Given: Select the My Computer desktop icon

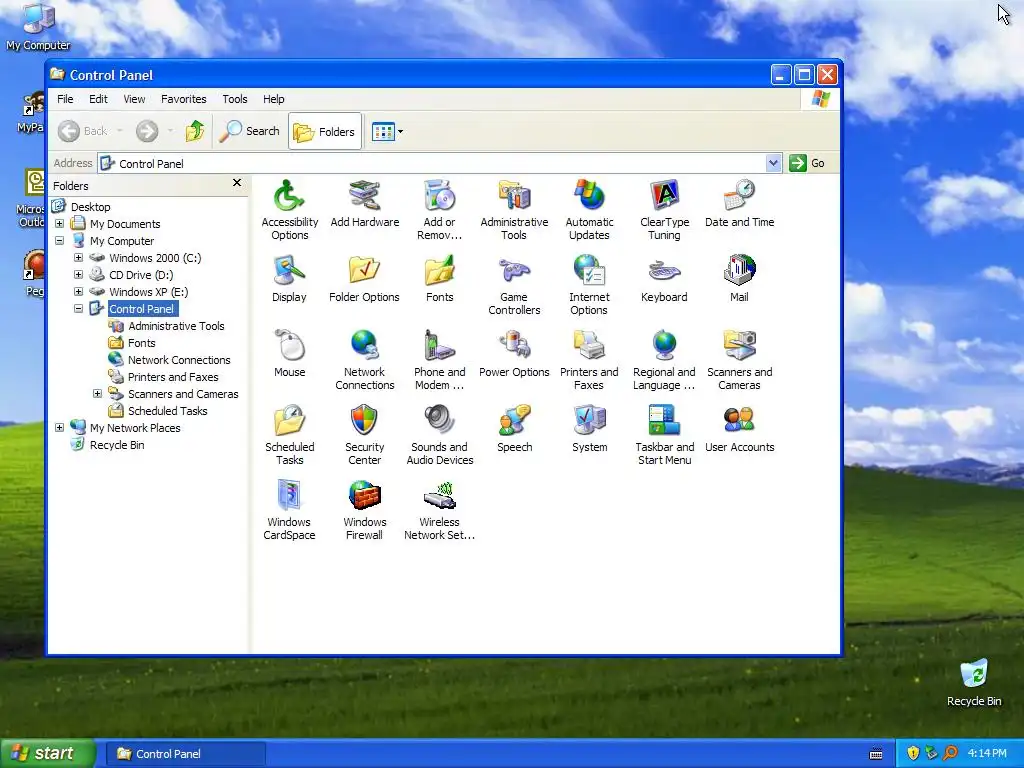Looking at the screenshot, I should tap(38, 27).
